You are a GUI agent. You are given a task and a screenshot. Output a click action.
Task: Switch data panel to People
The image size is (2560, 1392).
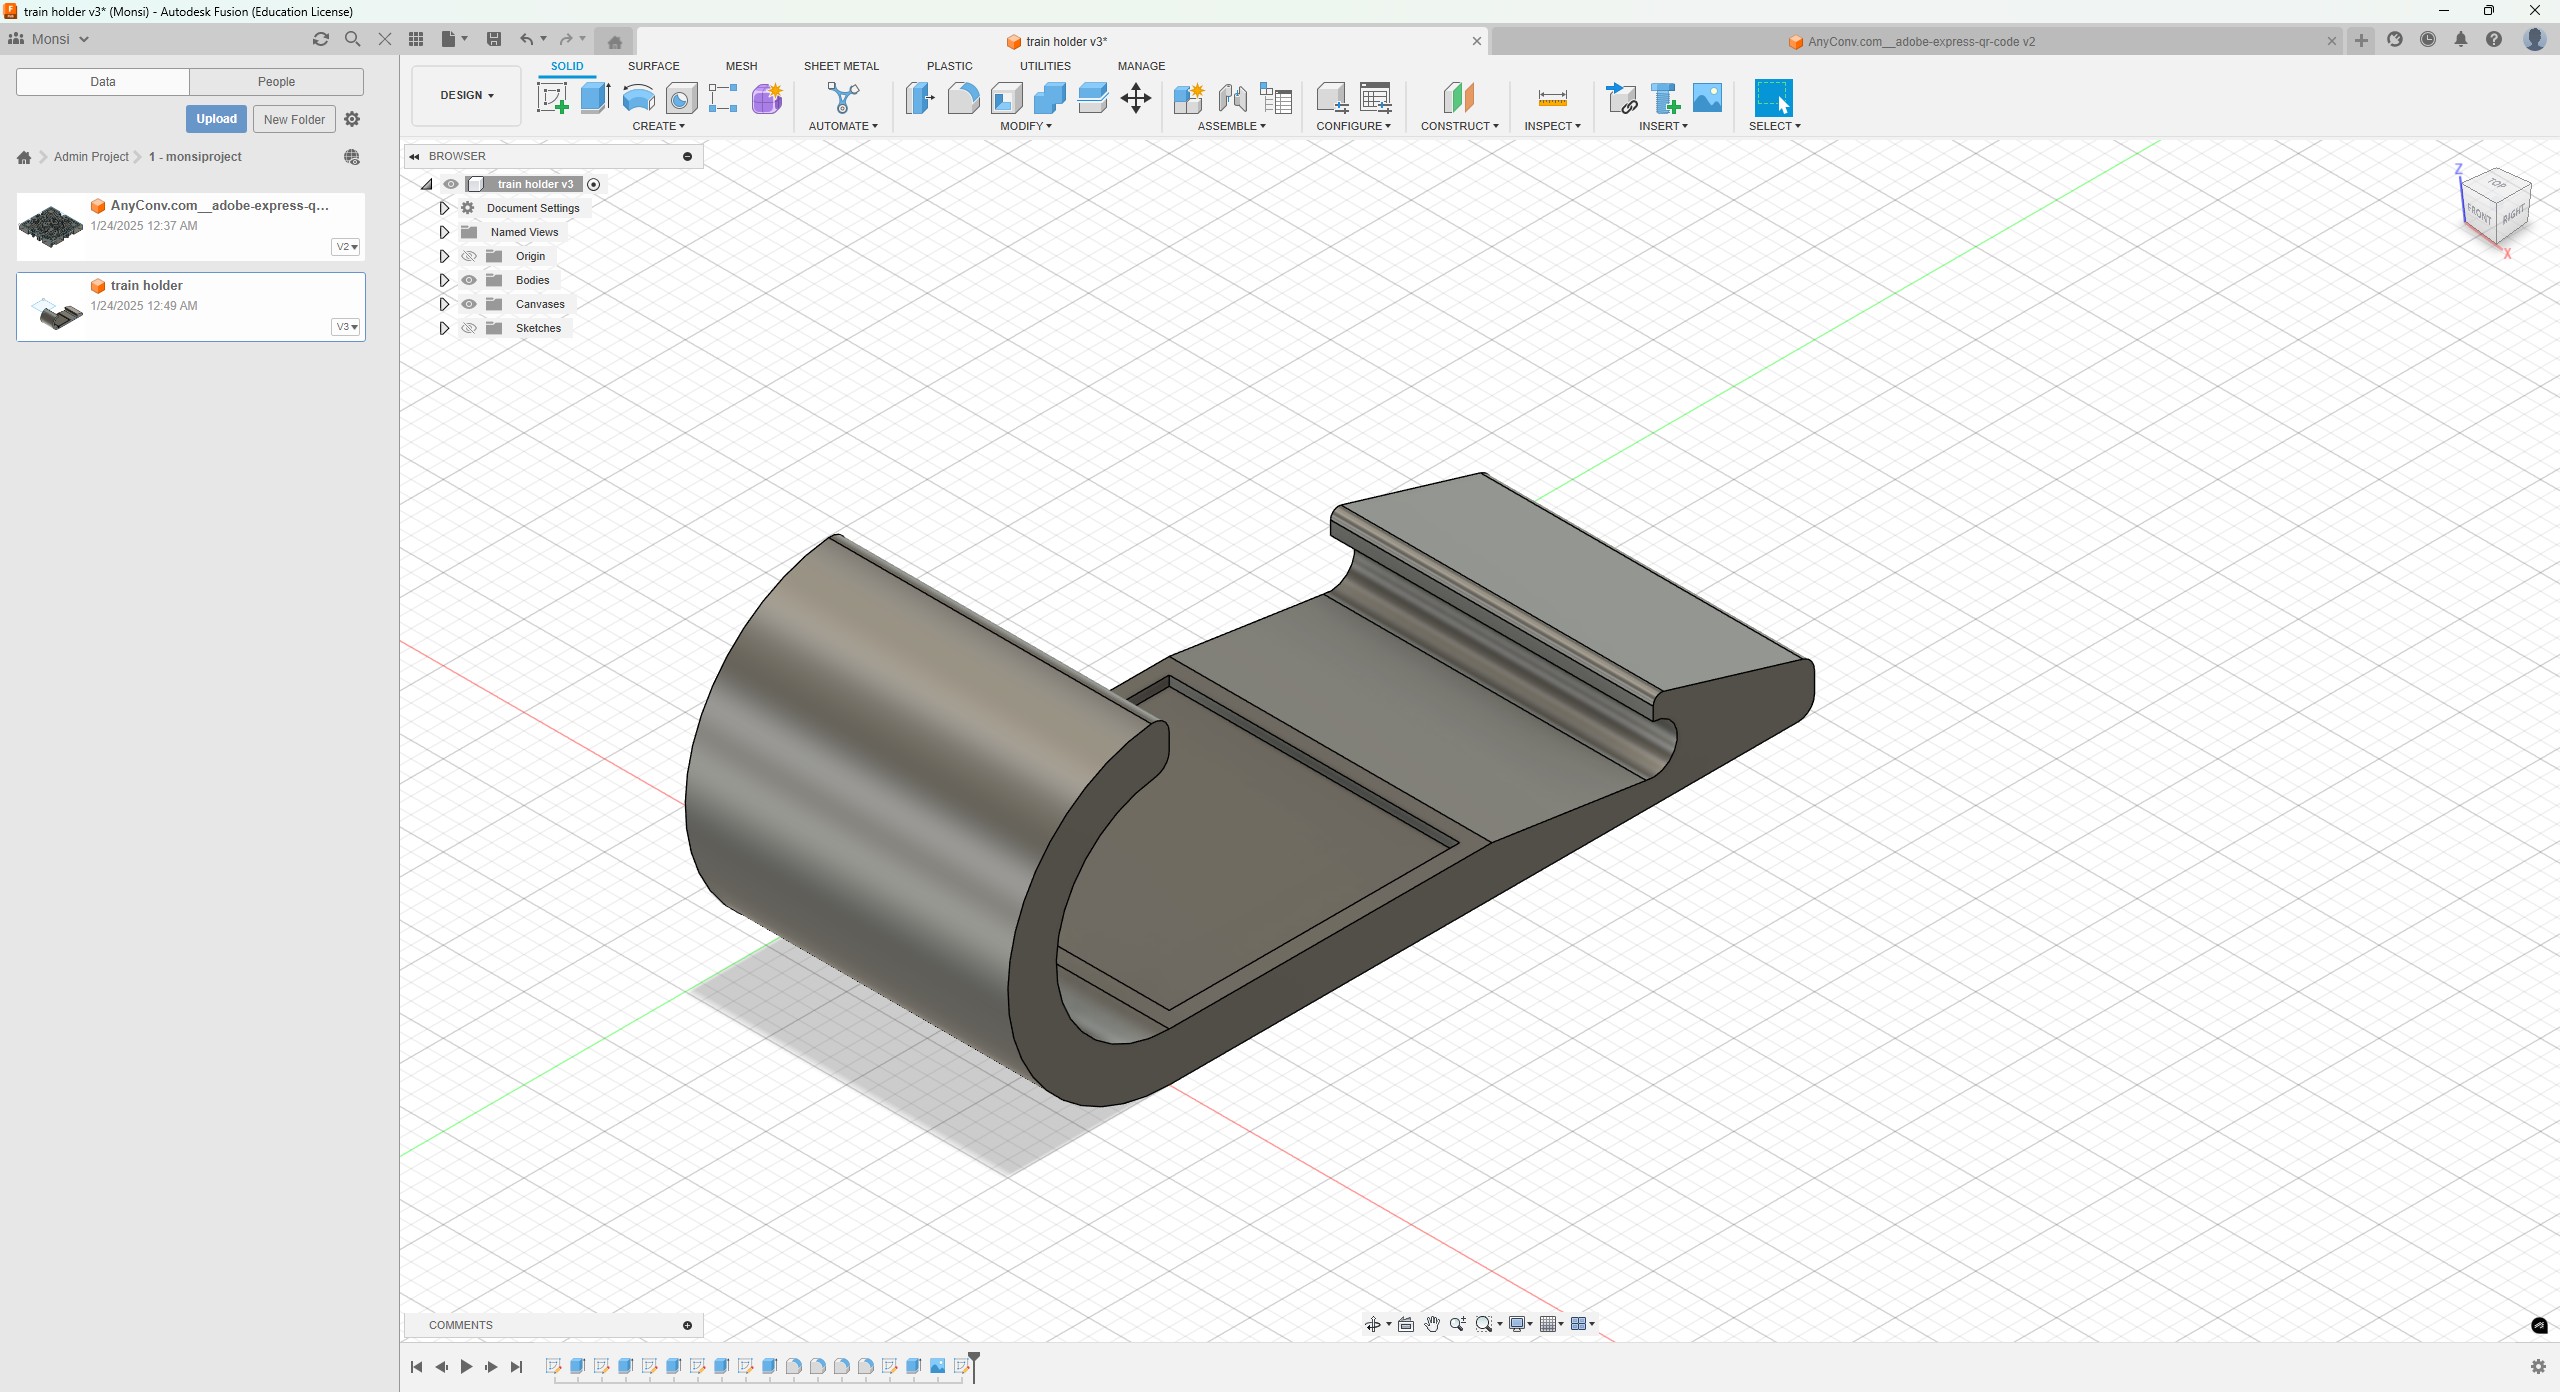pos(276,82)
